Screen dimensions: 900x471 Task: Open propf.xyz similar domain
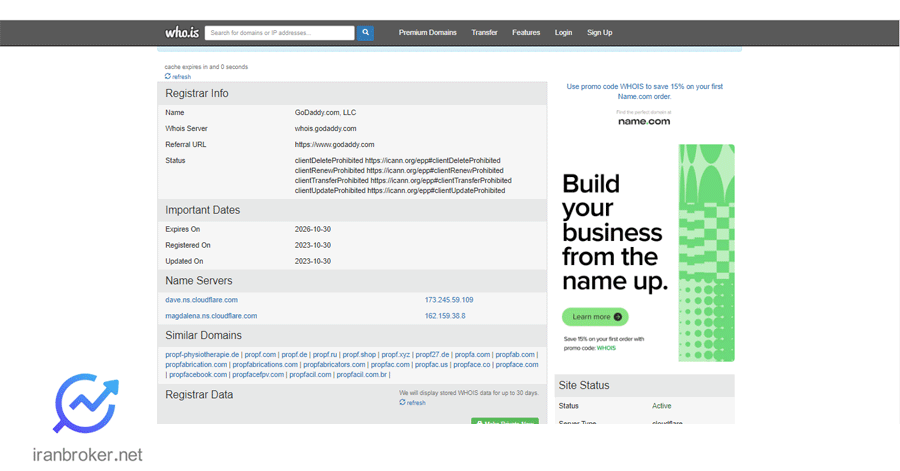tap(395, 355)
